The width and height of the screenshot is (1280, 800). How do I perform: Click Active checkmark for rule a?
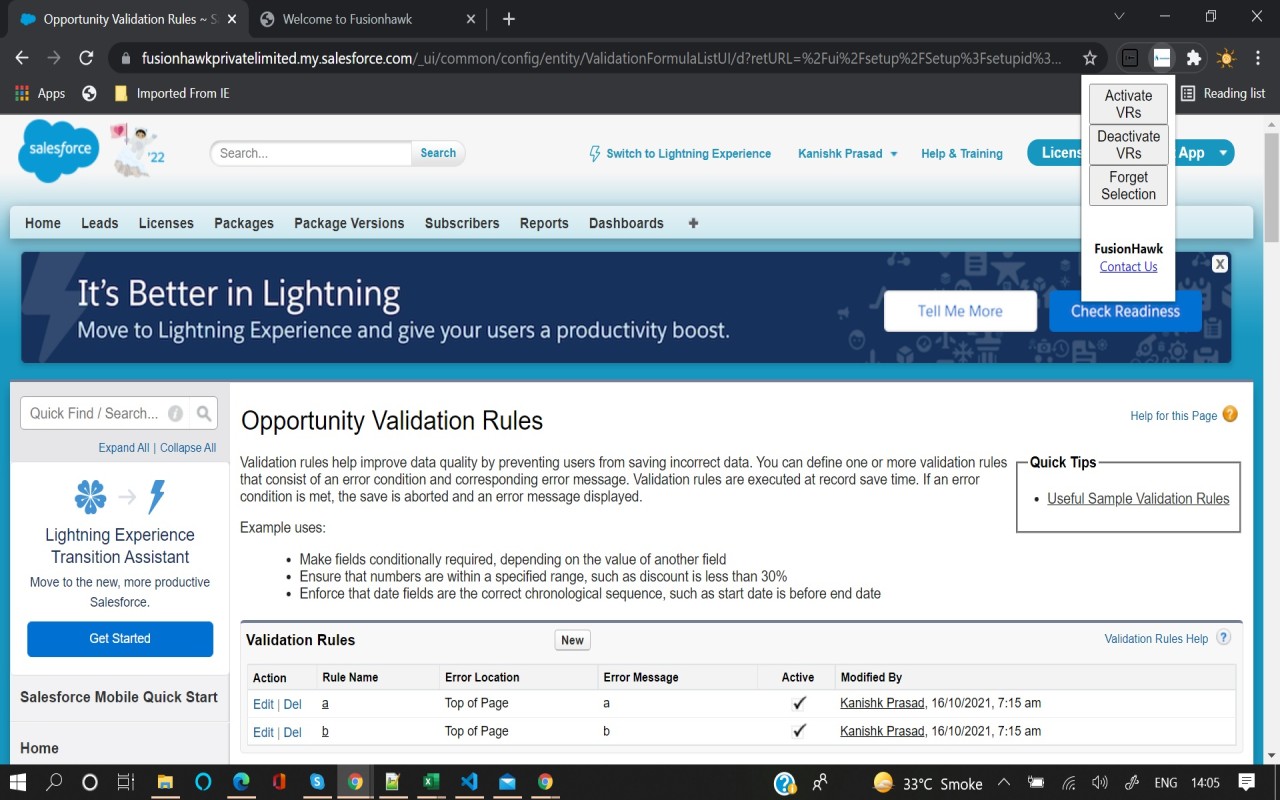[x=798, y=703]
